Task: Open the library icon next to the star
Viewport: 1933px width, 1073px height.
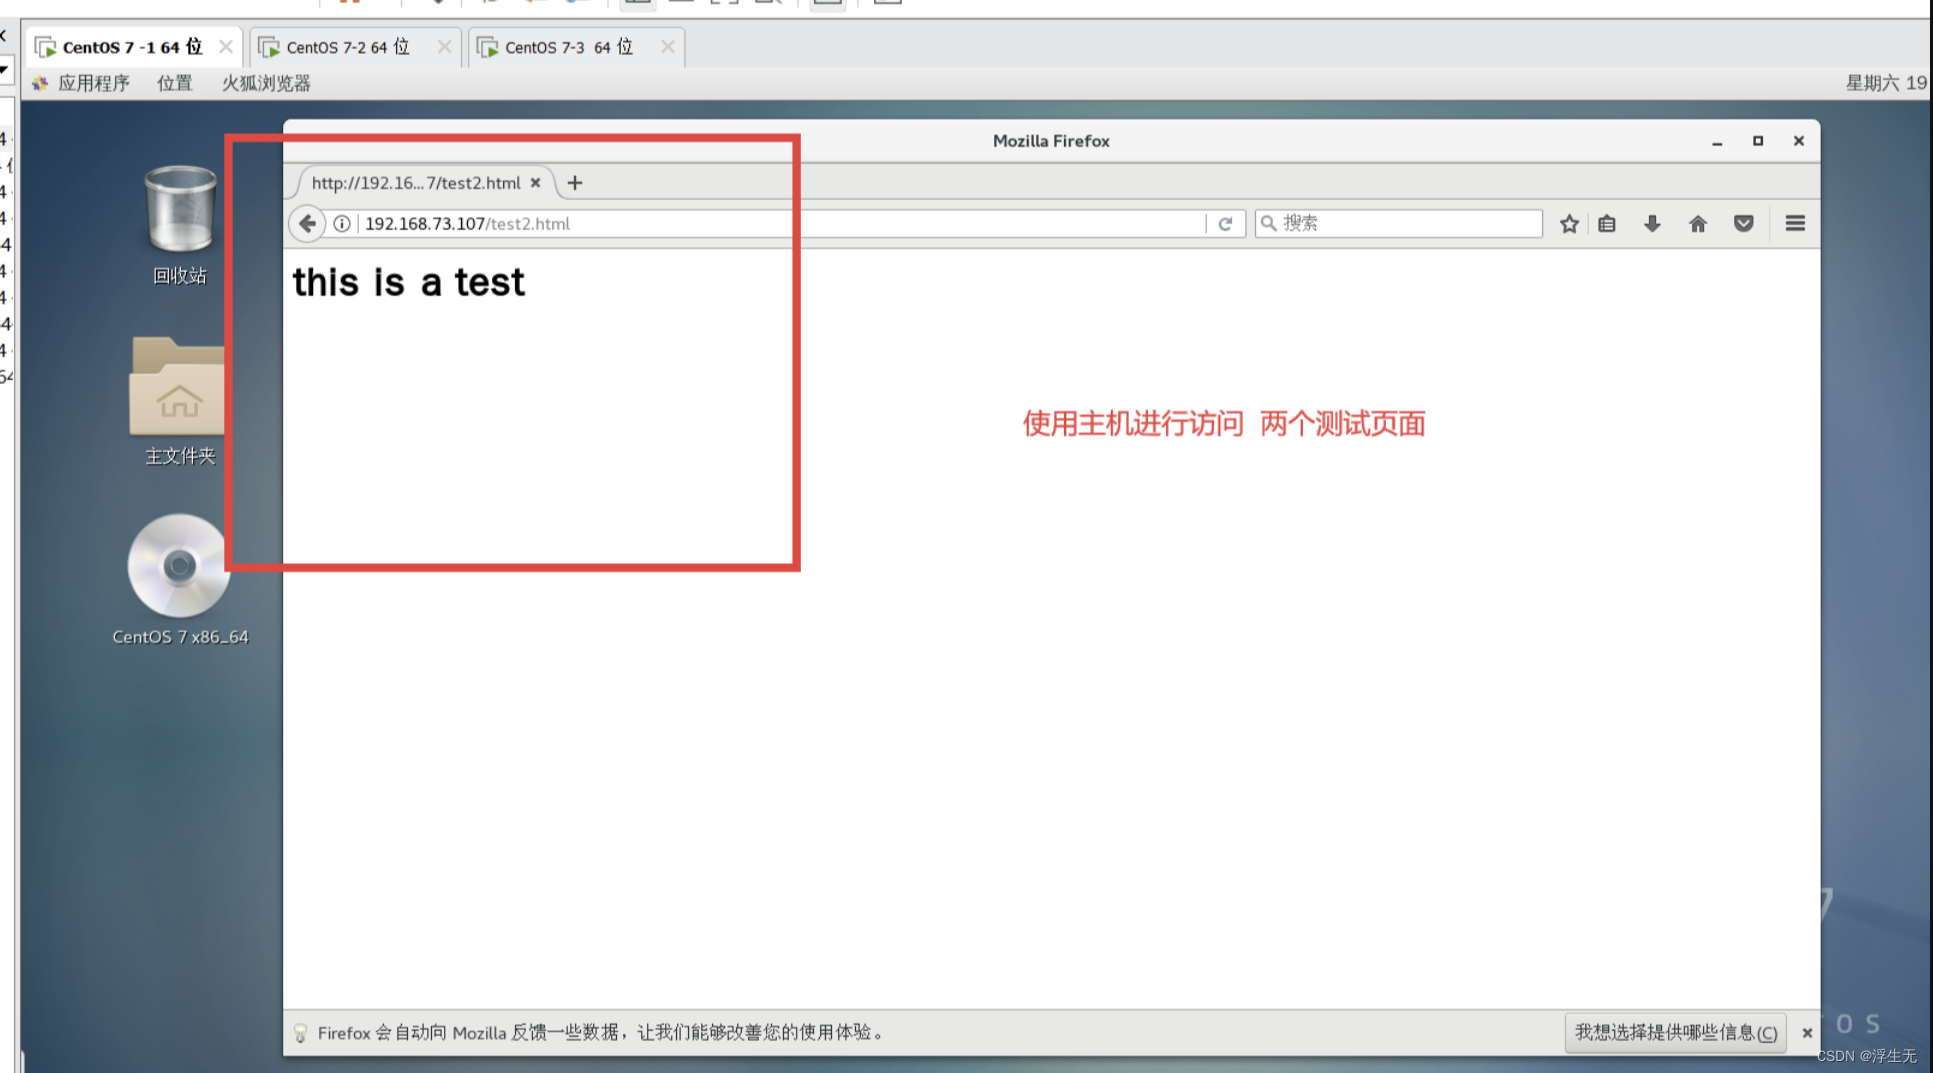Action: click(x=1606, y=223)
